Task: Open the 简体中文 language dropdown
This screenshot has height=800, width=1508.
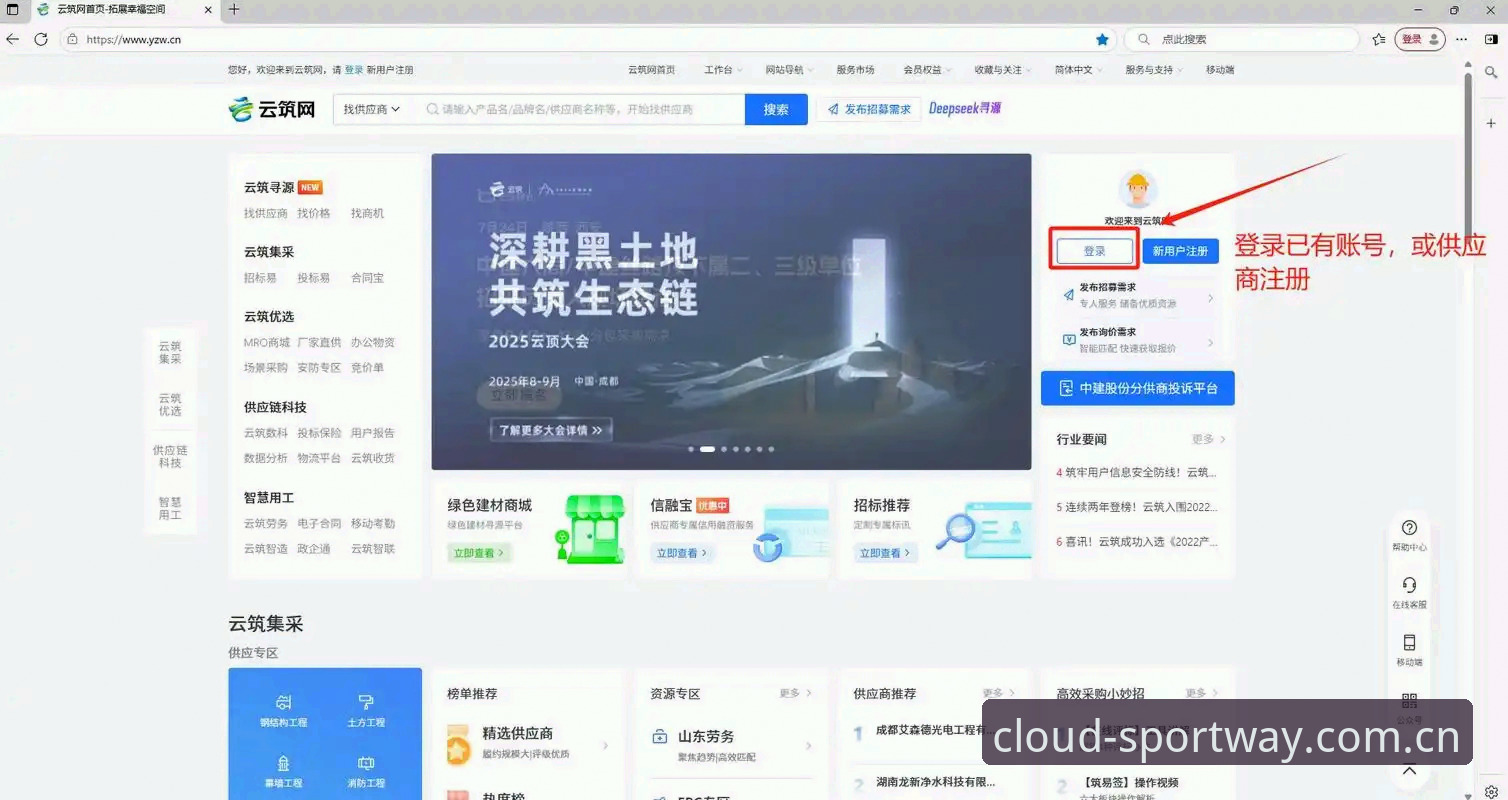Action: (x=1079, y=70)
